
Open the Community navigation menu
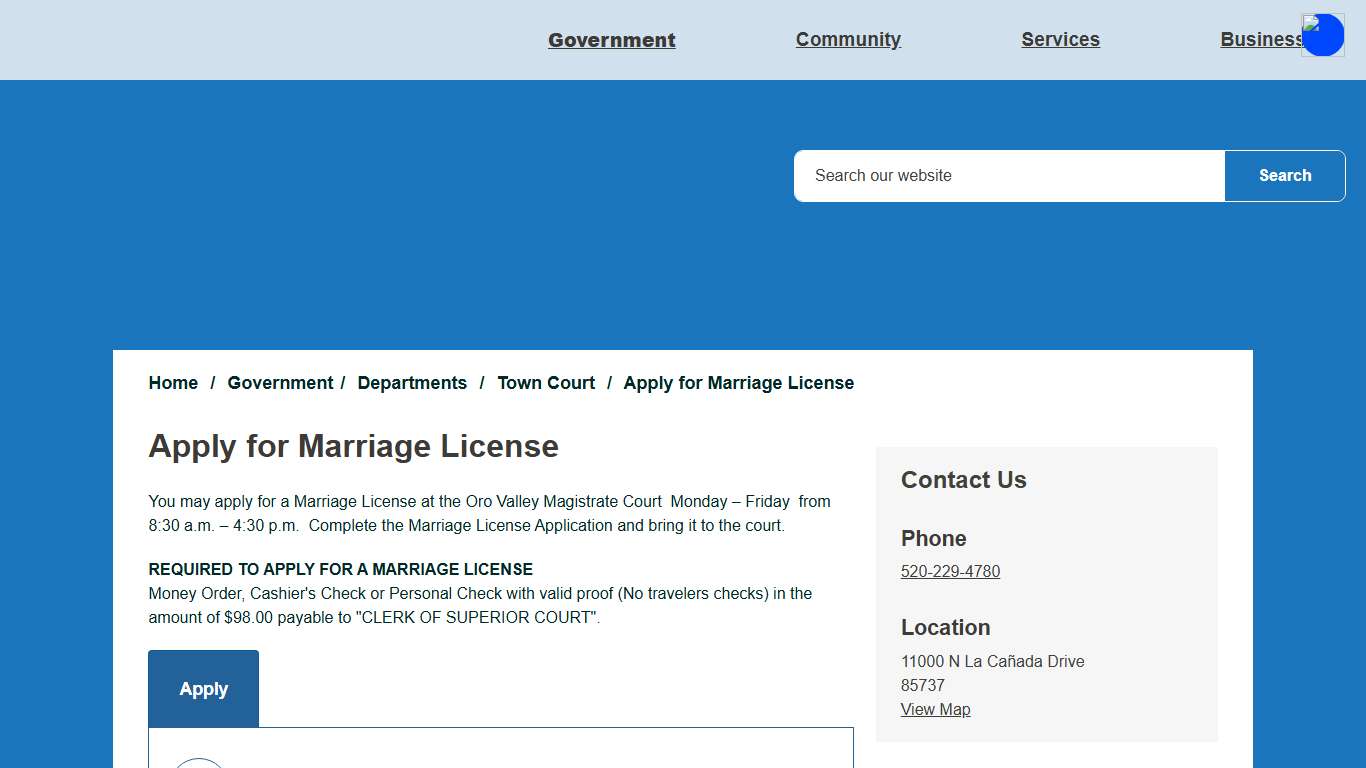(848, 39)
